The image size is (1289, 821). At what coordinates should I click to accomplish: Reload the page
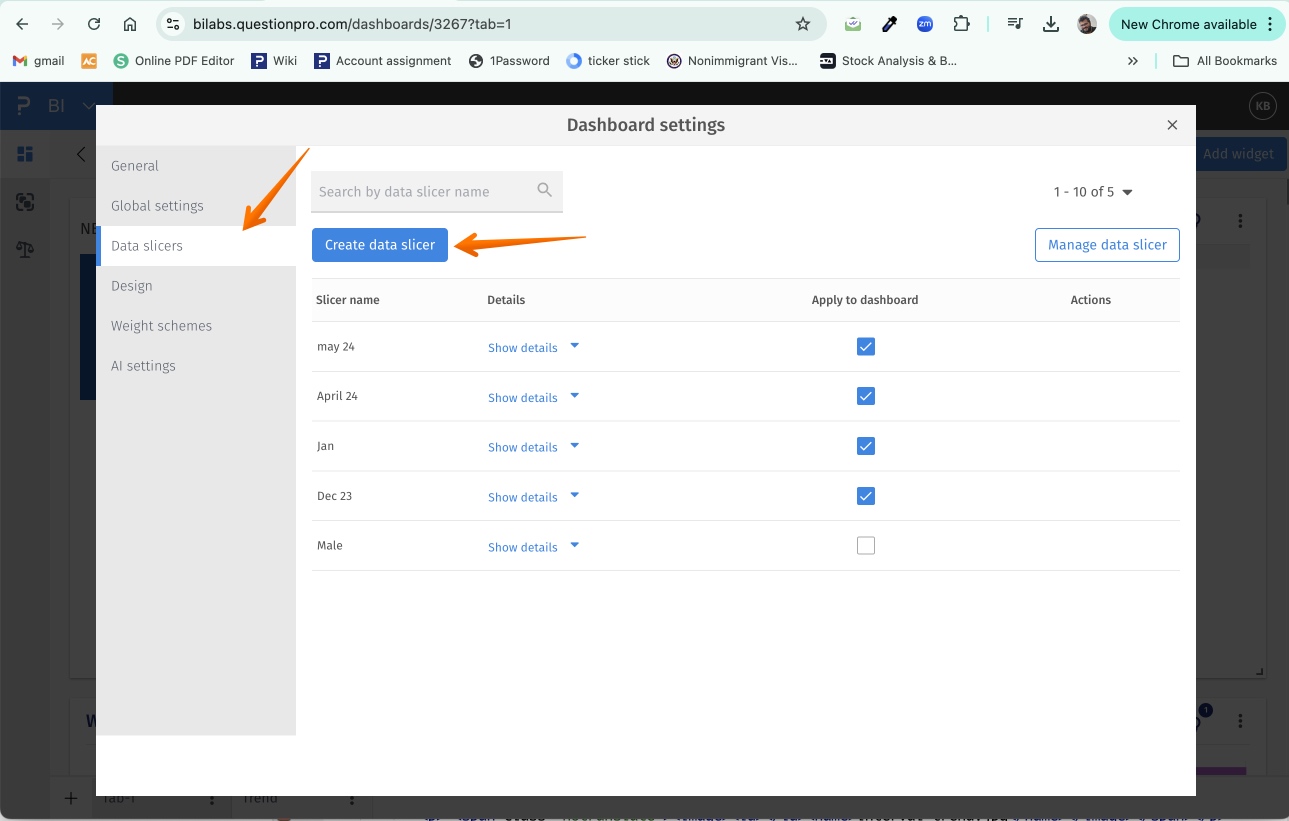coord(94,24)
